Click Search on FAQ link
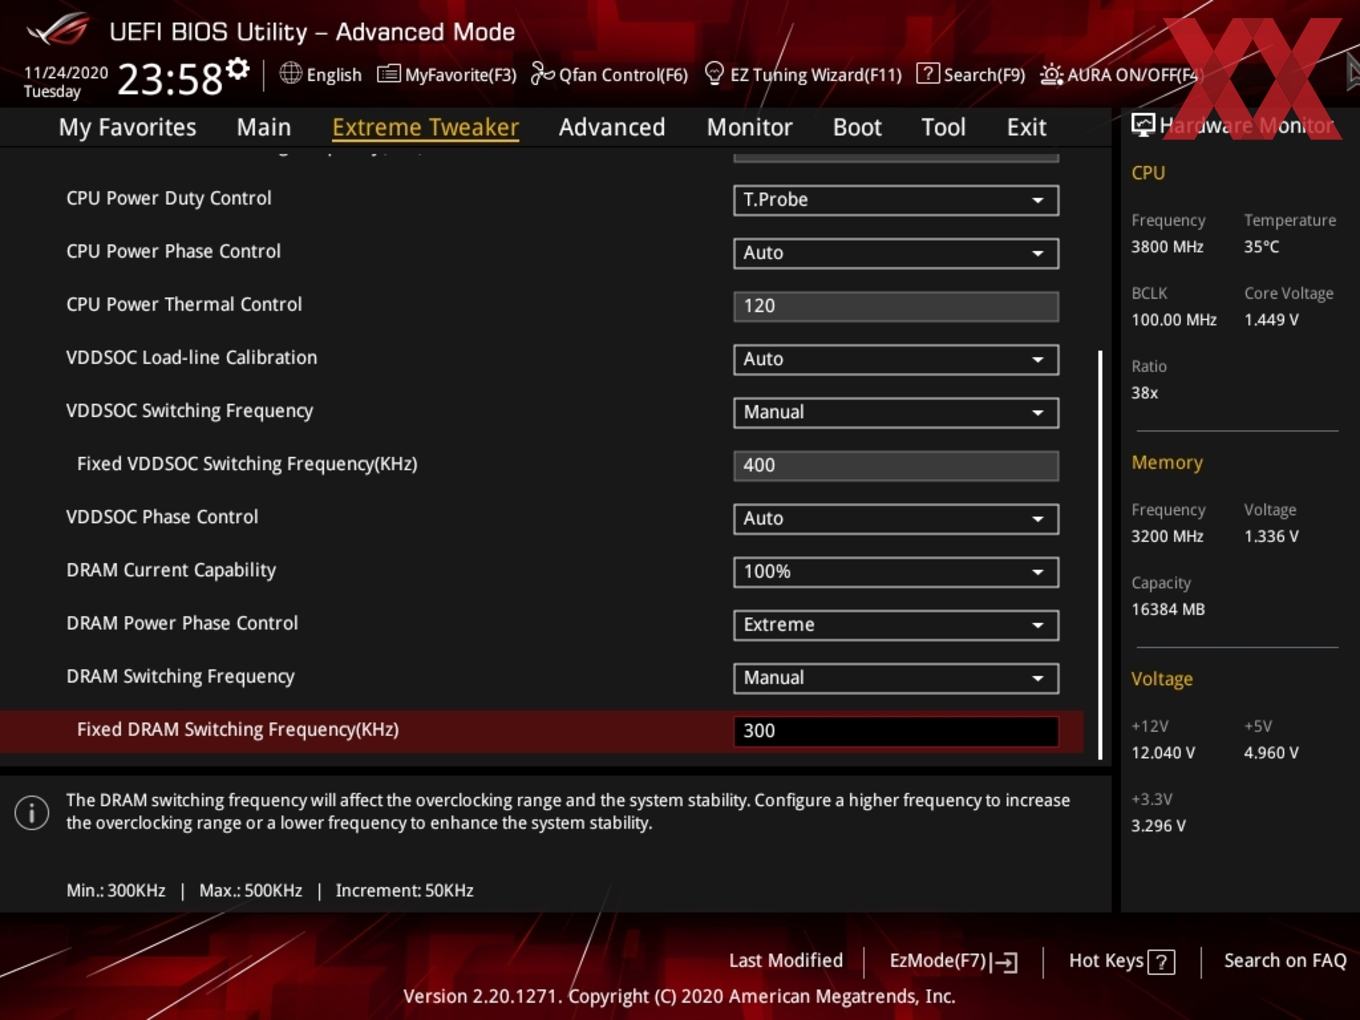 click(1285, 960)
